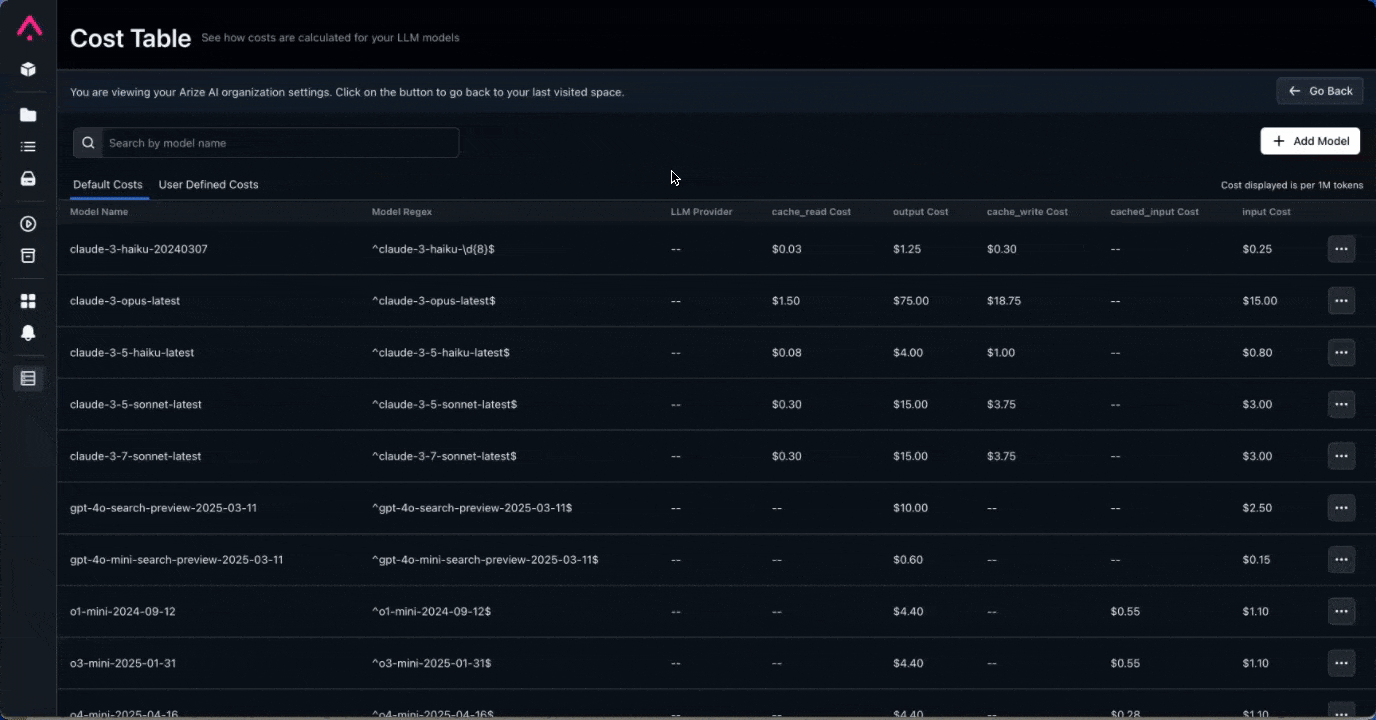Click the LLM Provider column header

701,212
